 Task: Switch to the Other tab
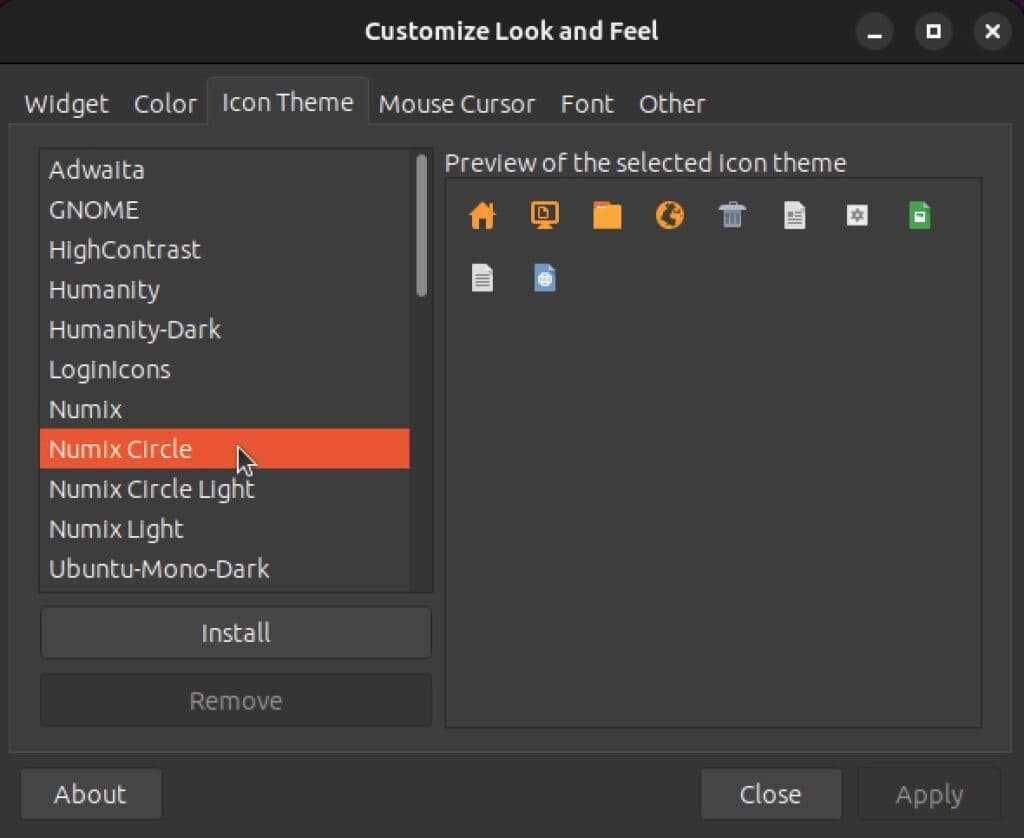pos(672,104)
